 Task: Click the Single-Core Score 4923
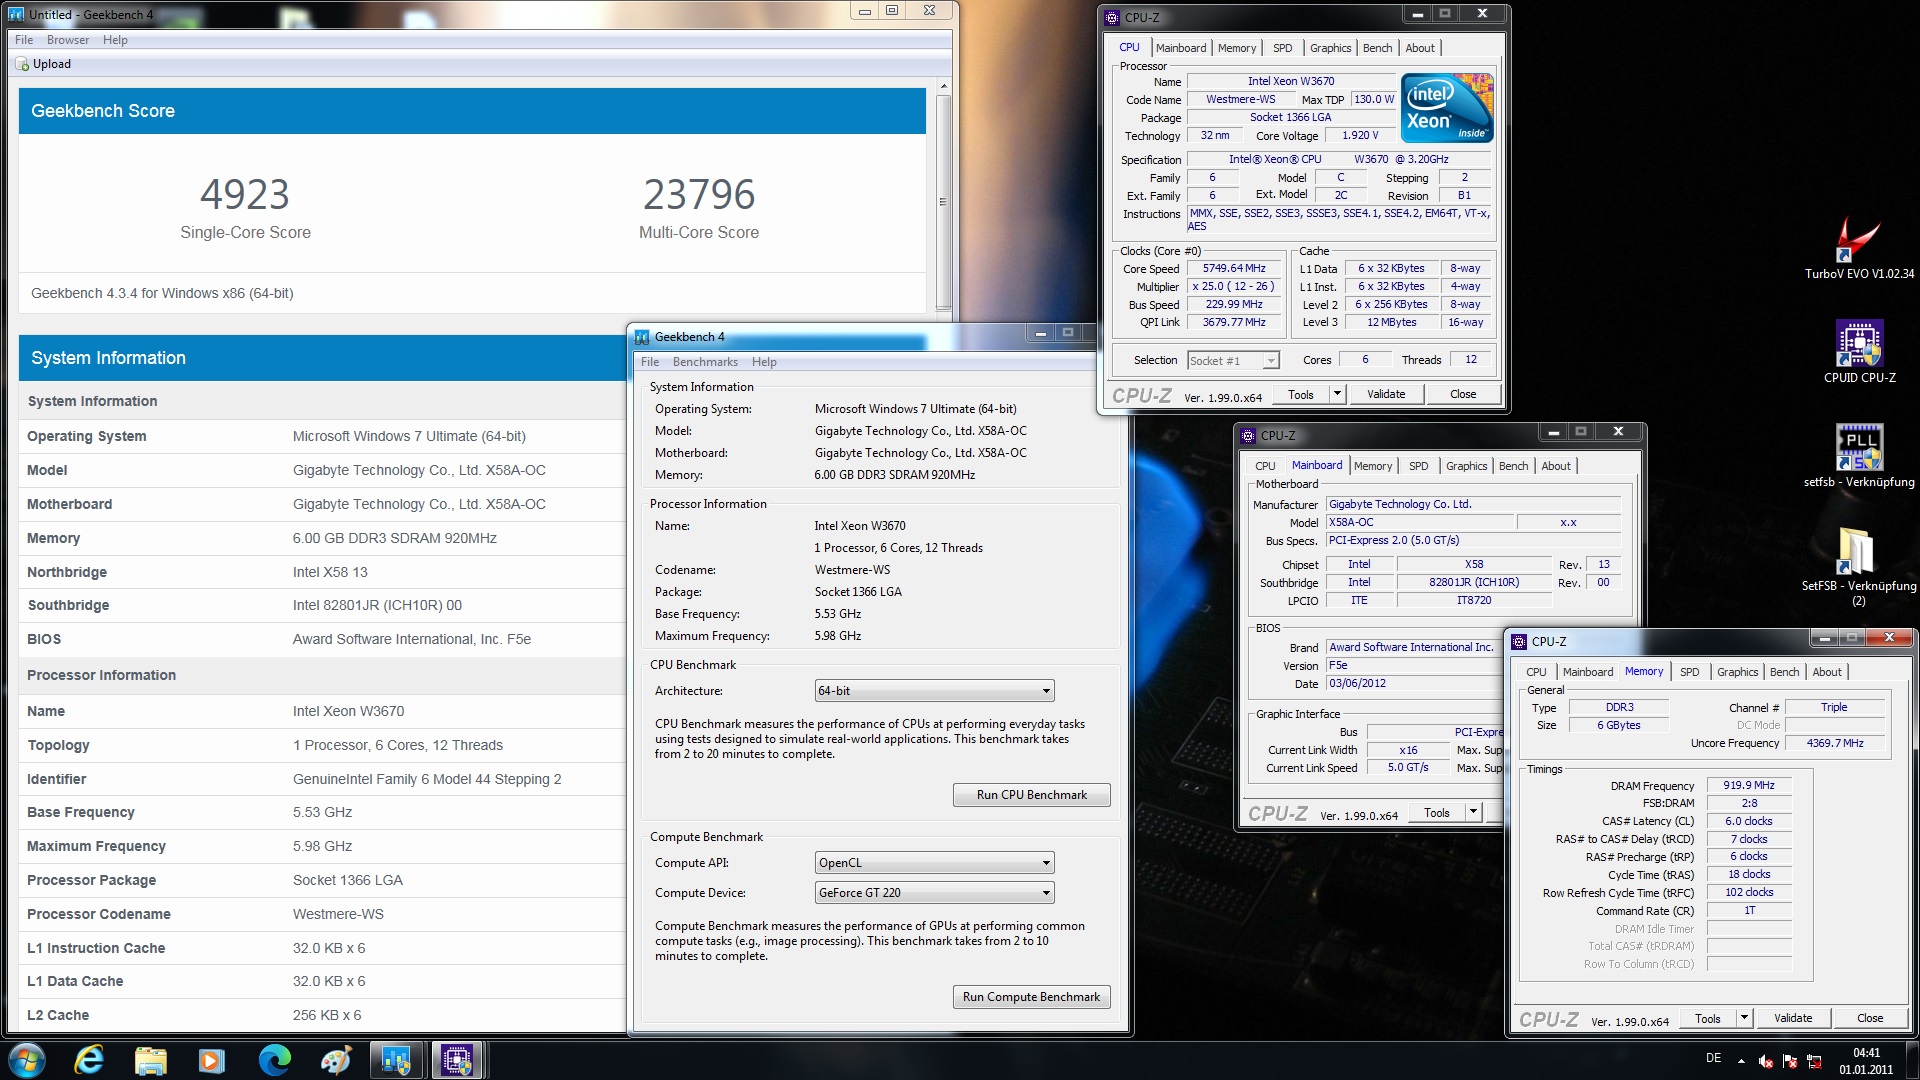(245, 195)
